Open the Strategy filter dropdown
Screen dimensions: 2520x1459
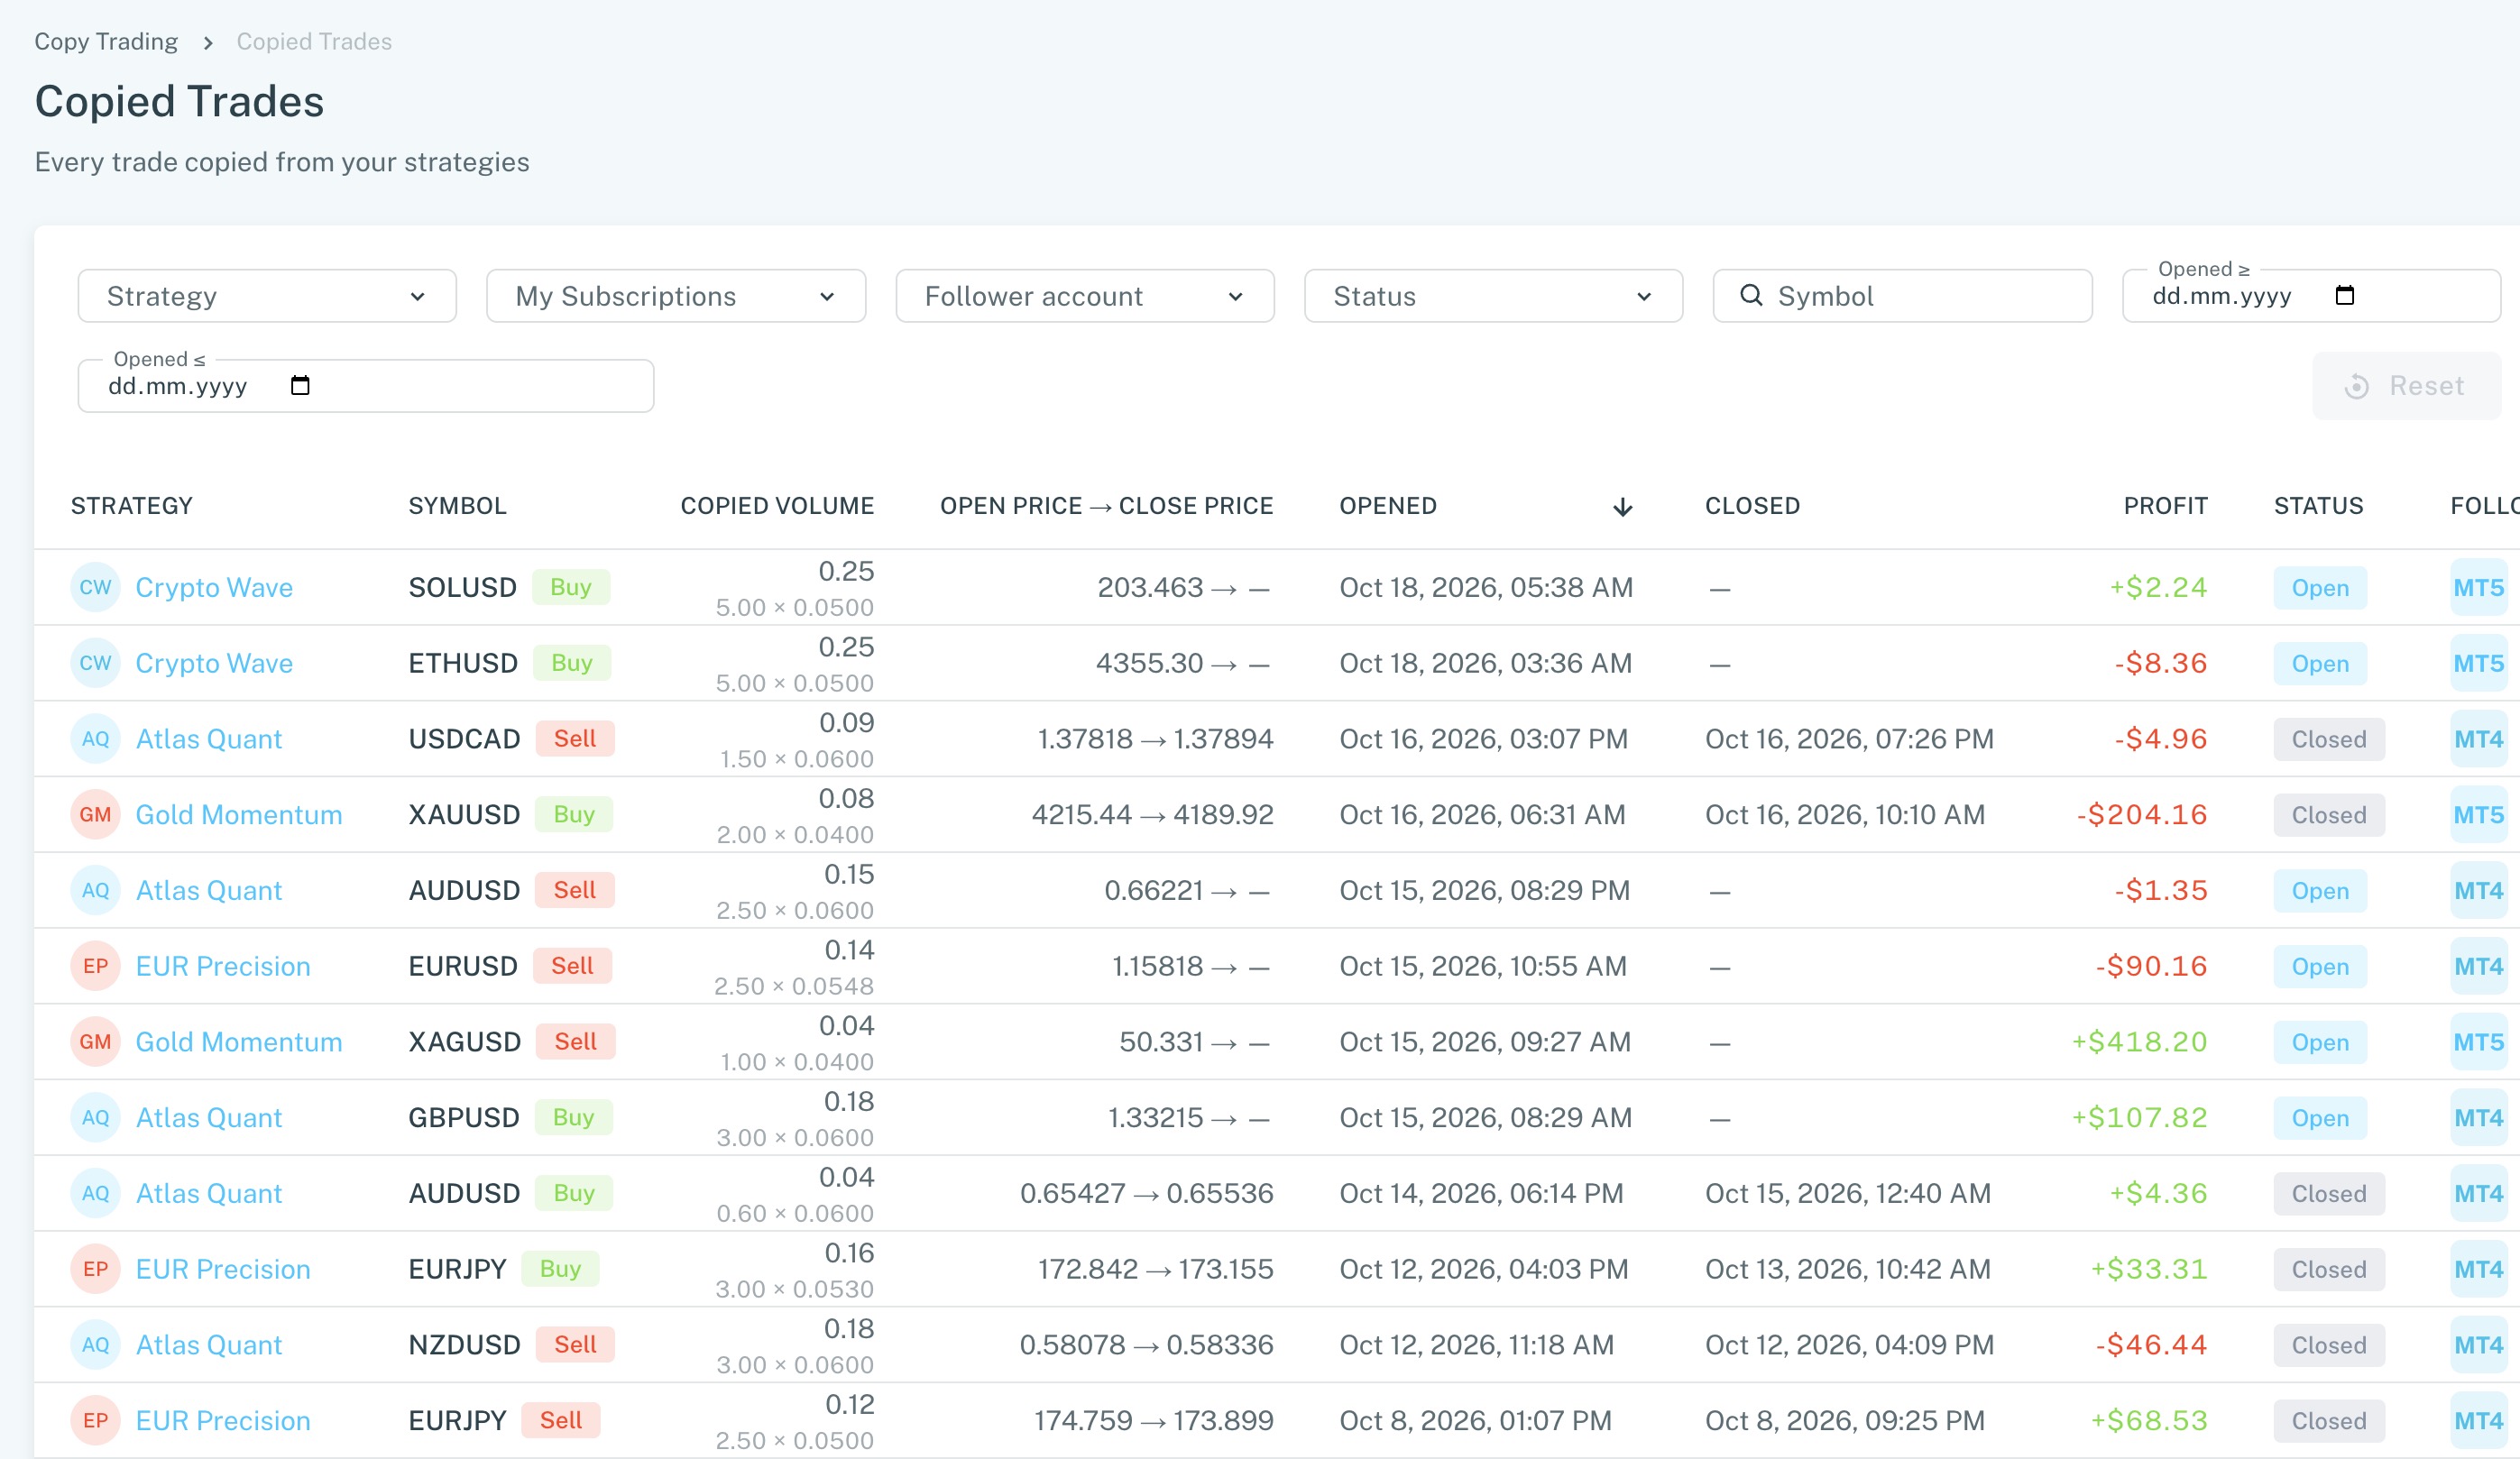pos(267,296)
